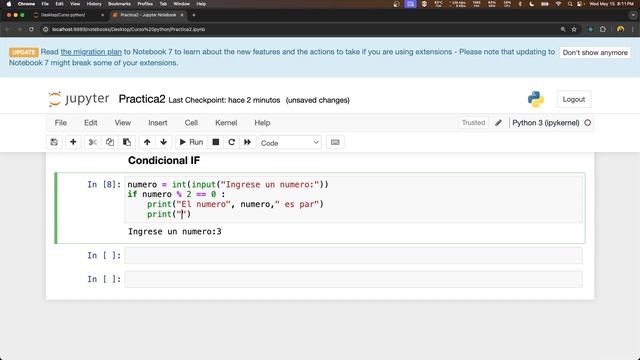Open the Bookmarks menu in macOS menu bar
640x360 pixels.
point(119,4)
